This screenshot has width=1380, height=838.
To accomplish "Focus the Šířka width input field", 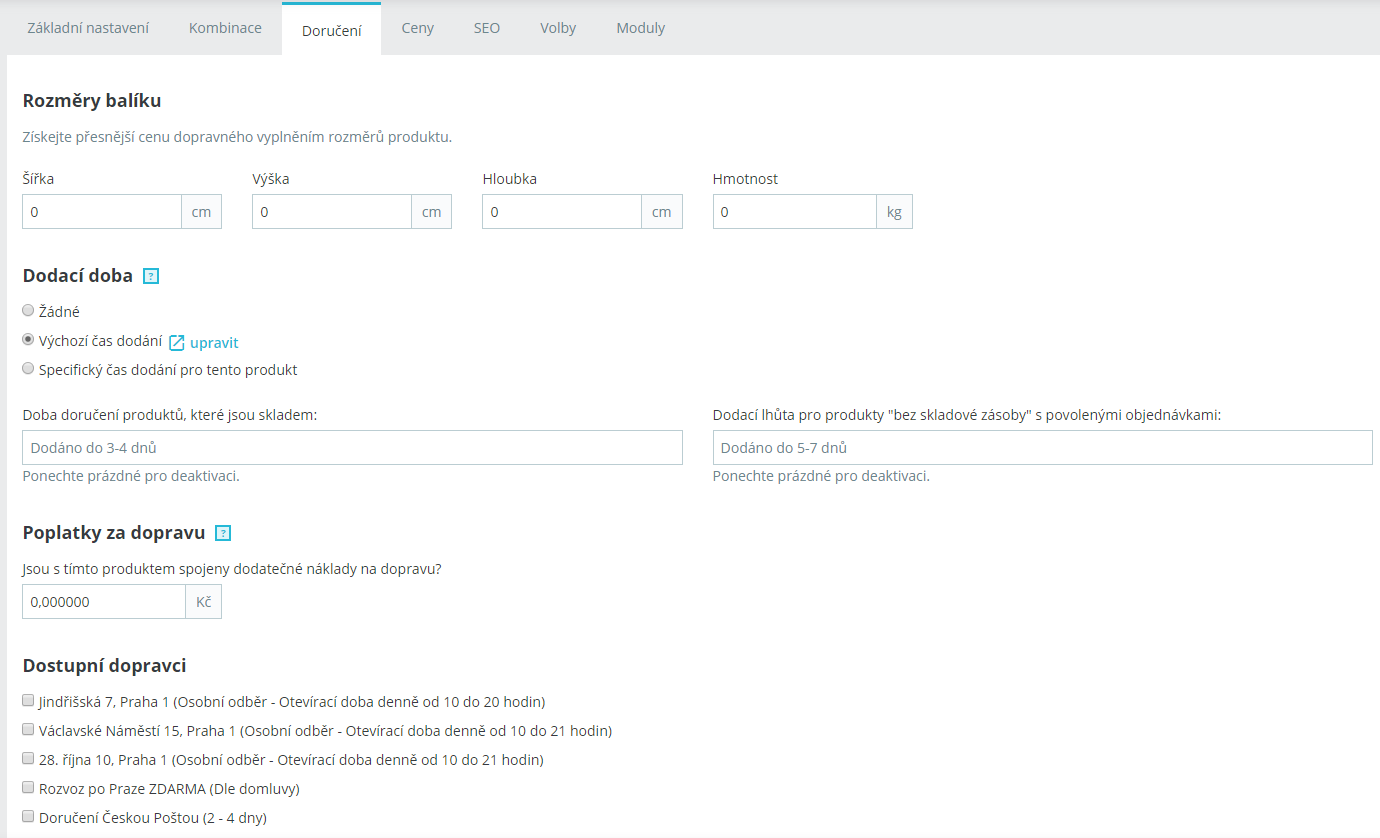I will click(x=102, y=212).
